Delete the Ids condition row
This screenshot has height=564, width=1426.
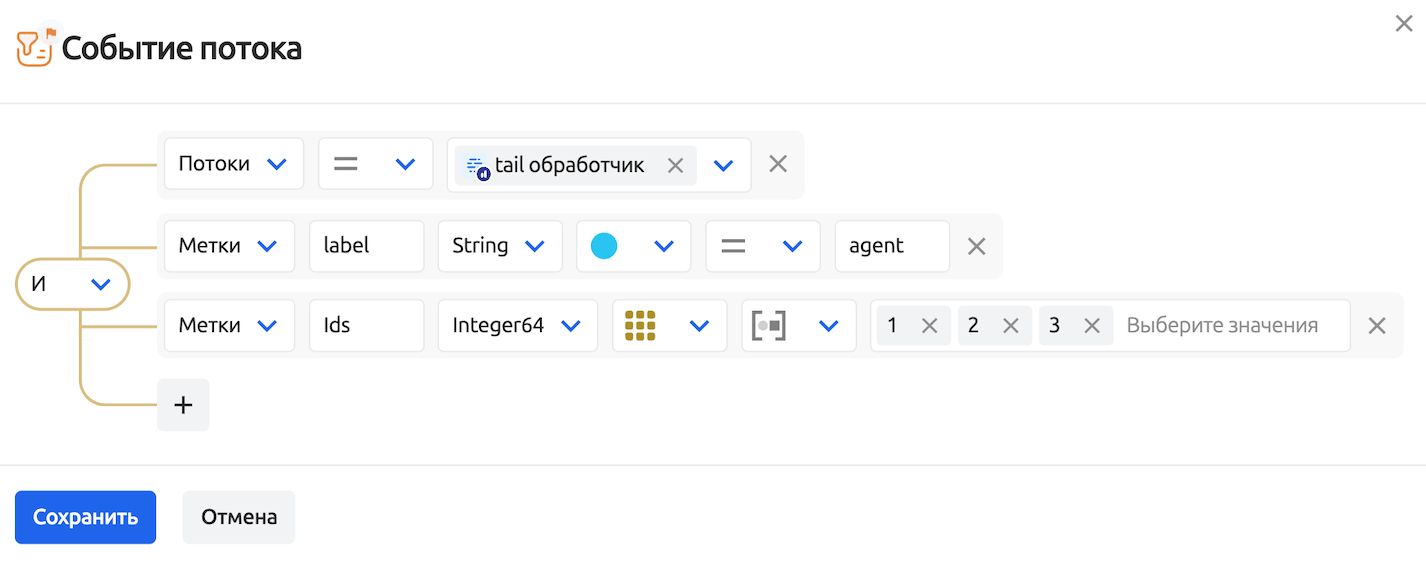tap(1377, 325)
